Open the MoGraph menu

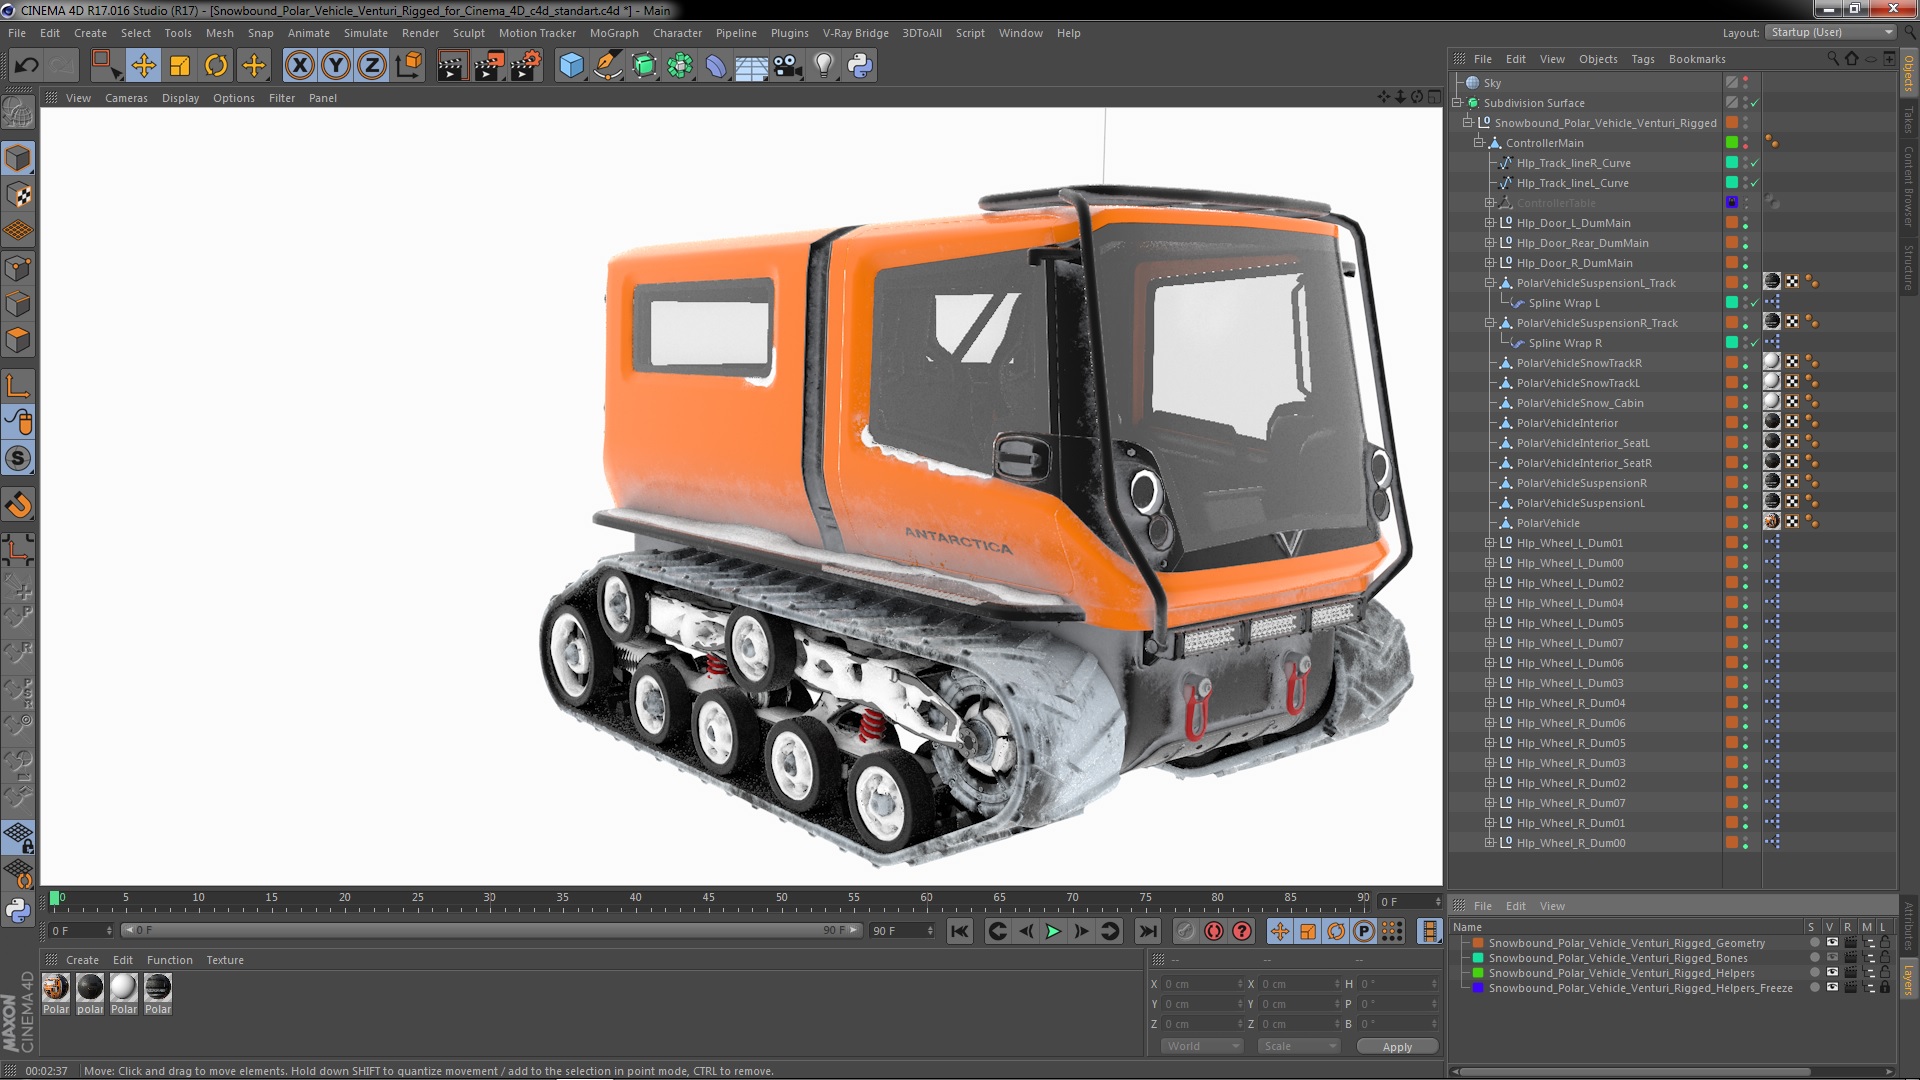(x=613, y=33)
